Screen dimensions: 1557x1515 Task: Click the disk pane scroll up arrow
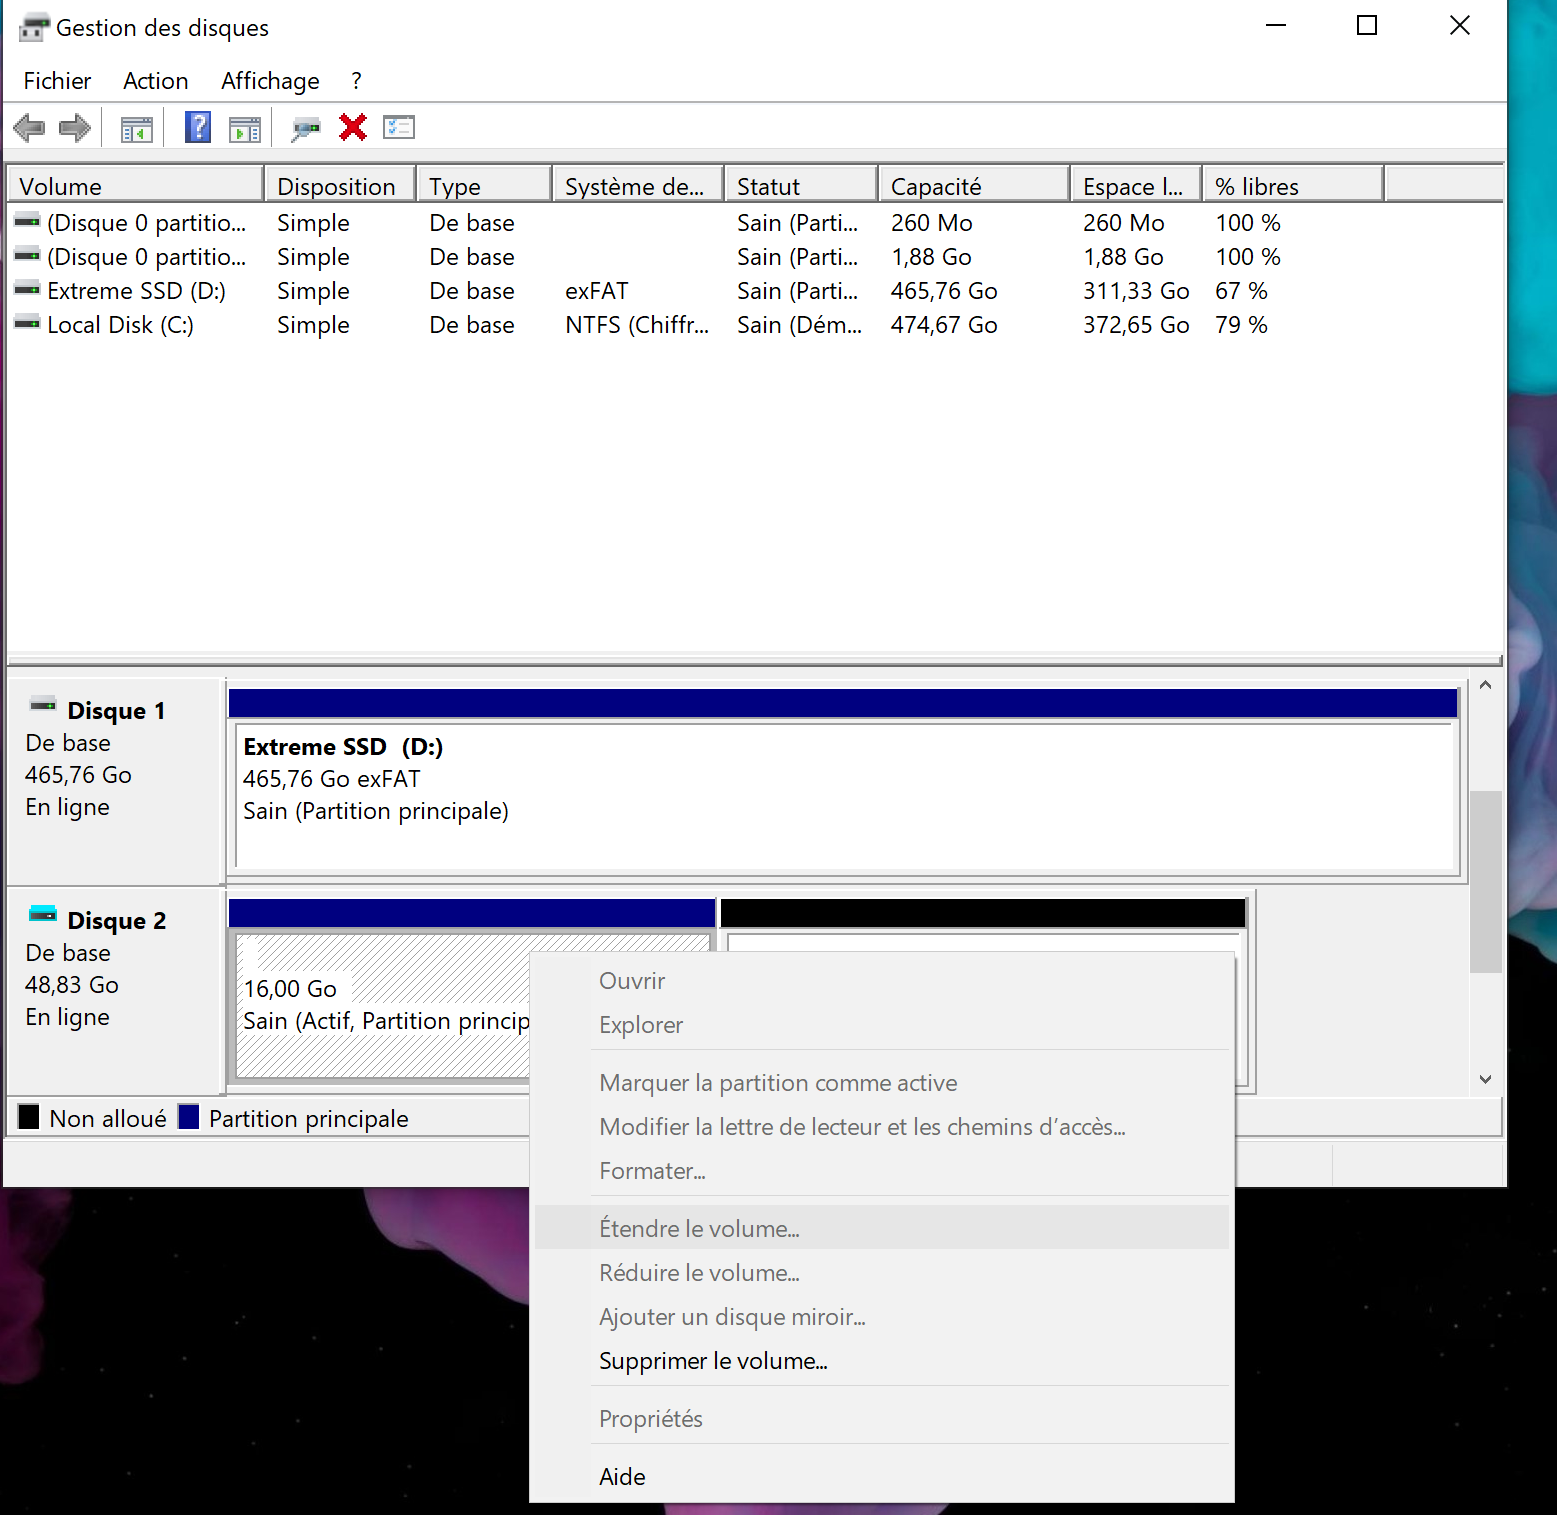[1485, 685]
